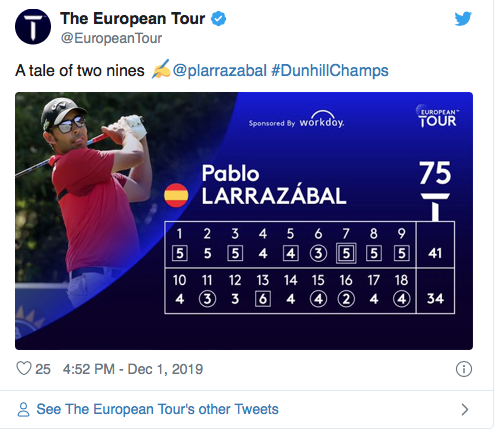Click See The European Tour's other Tweets
Screen dimensions: 496x430
pos(157,409)
